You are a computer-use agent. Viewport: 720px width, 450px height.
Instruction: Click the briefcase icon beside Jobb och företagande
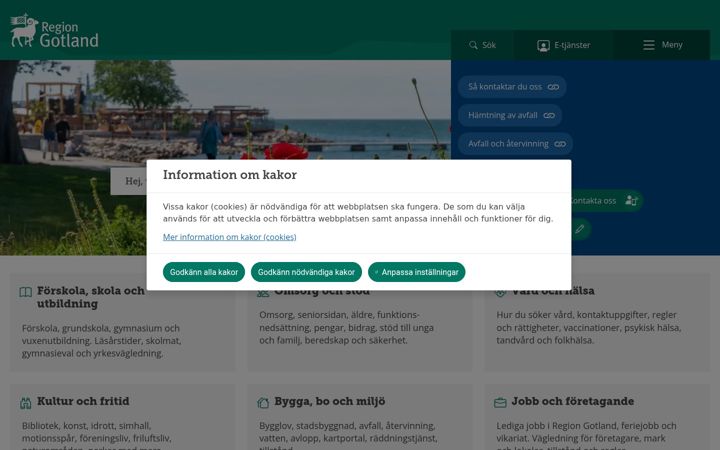tap(500, 403)
